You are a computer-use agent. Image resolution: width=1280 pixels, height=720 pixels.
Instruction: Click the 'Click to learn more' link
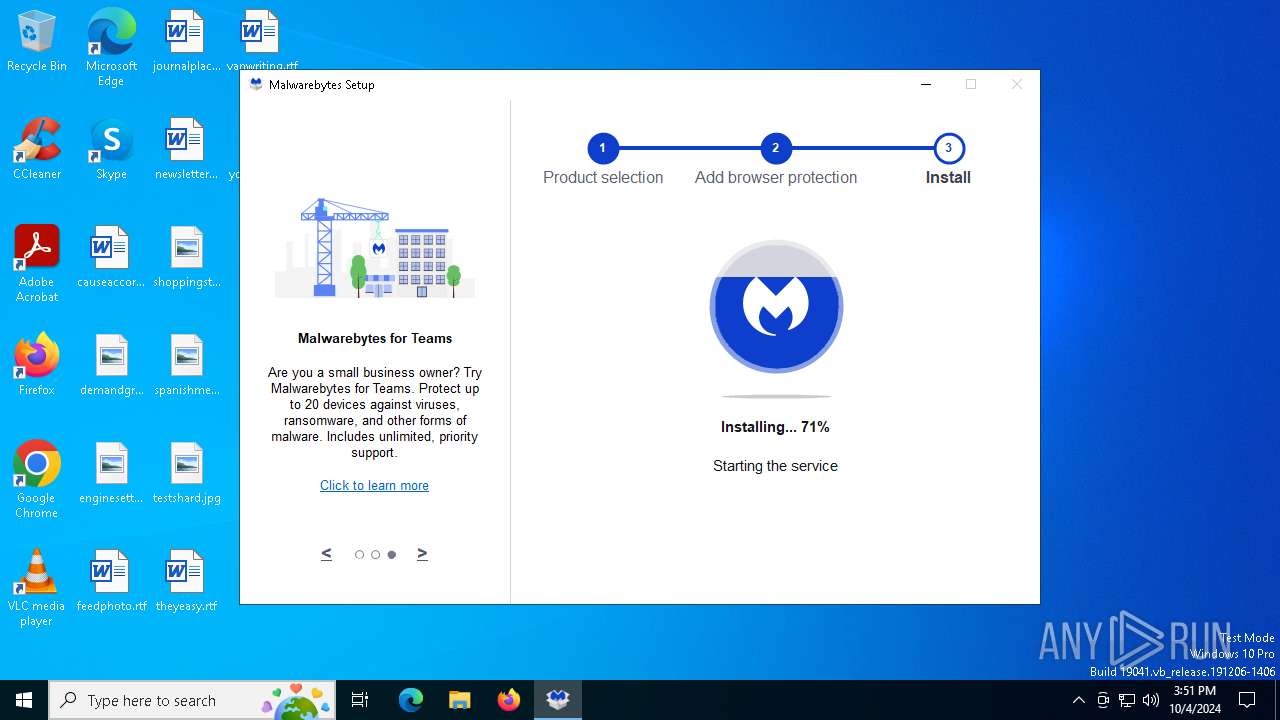pyautogui.click(x=374, y=485)
